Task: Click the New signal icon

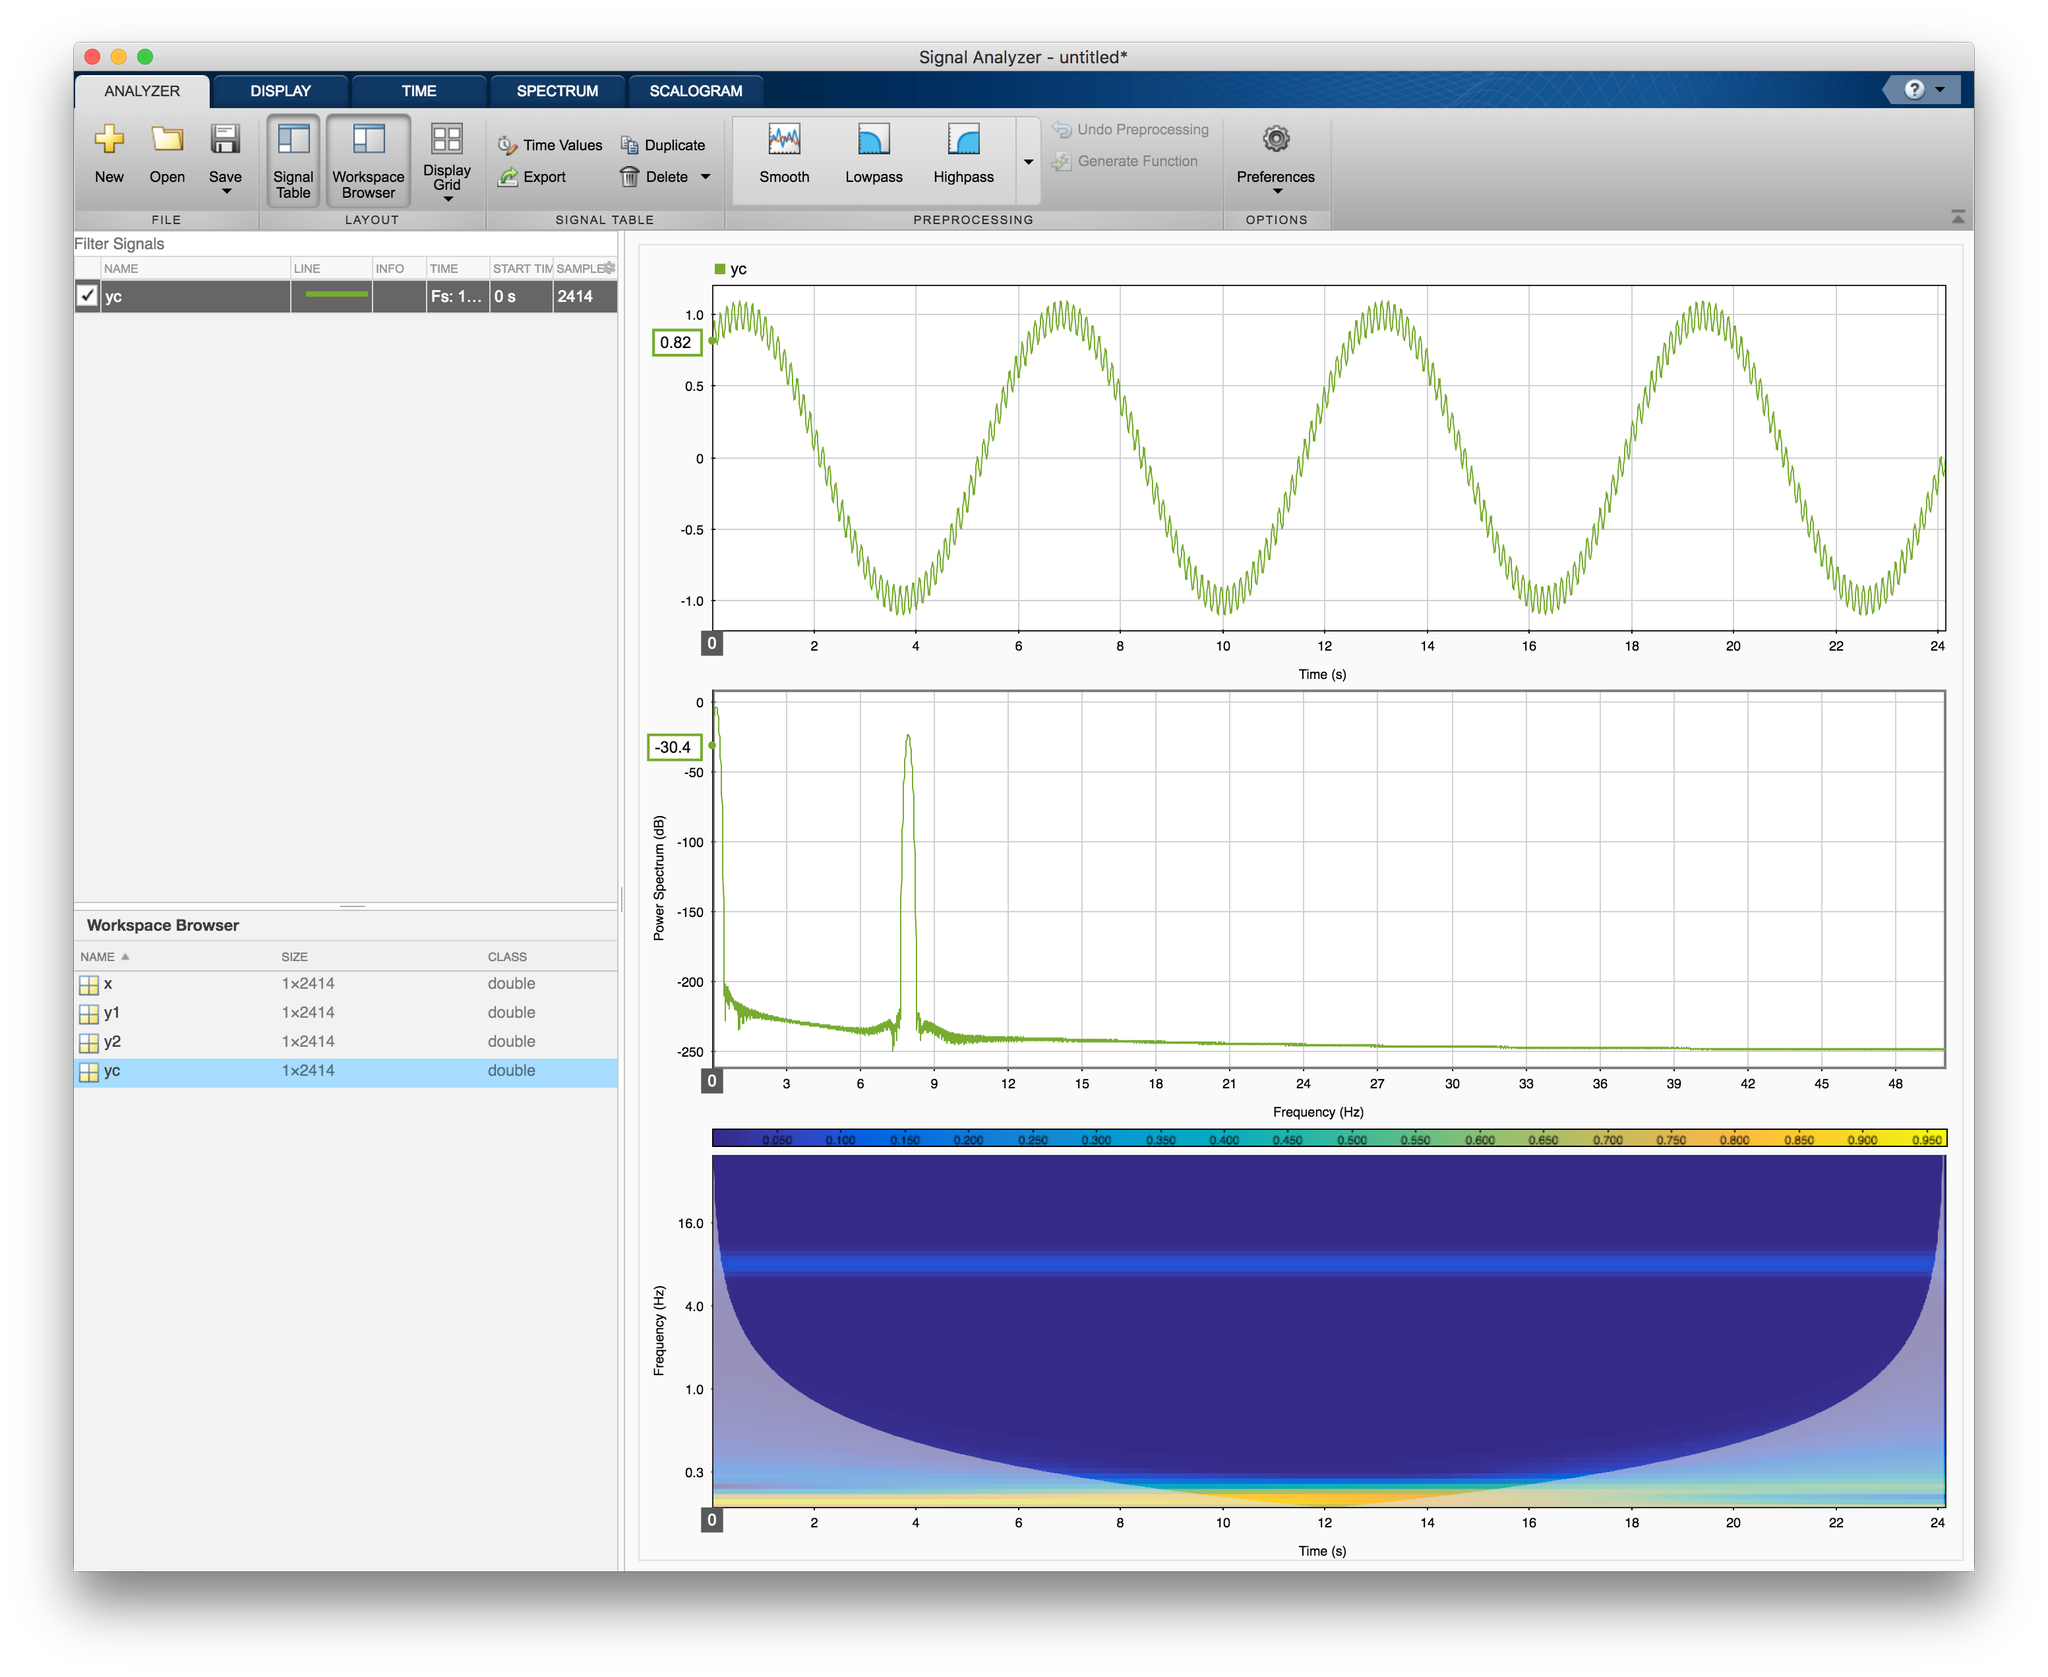Action: click(x=109, y=141)
